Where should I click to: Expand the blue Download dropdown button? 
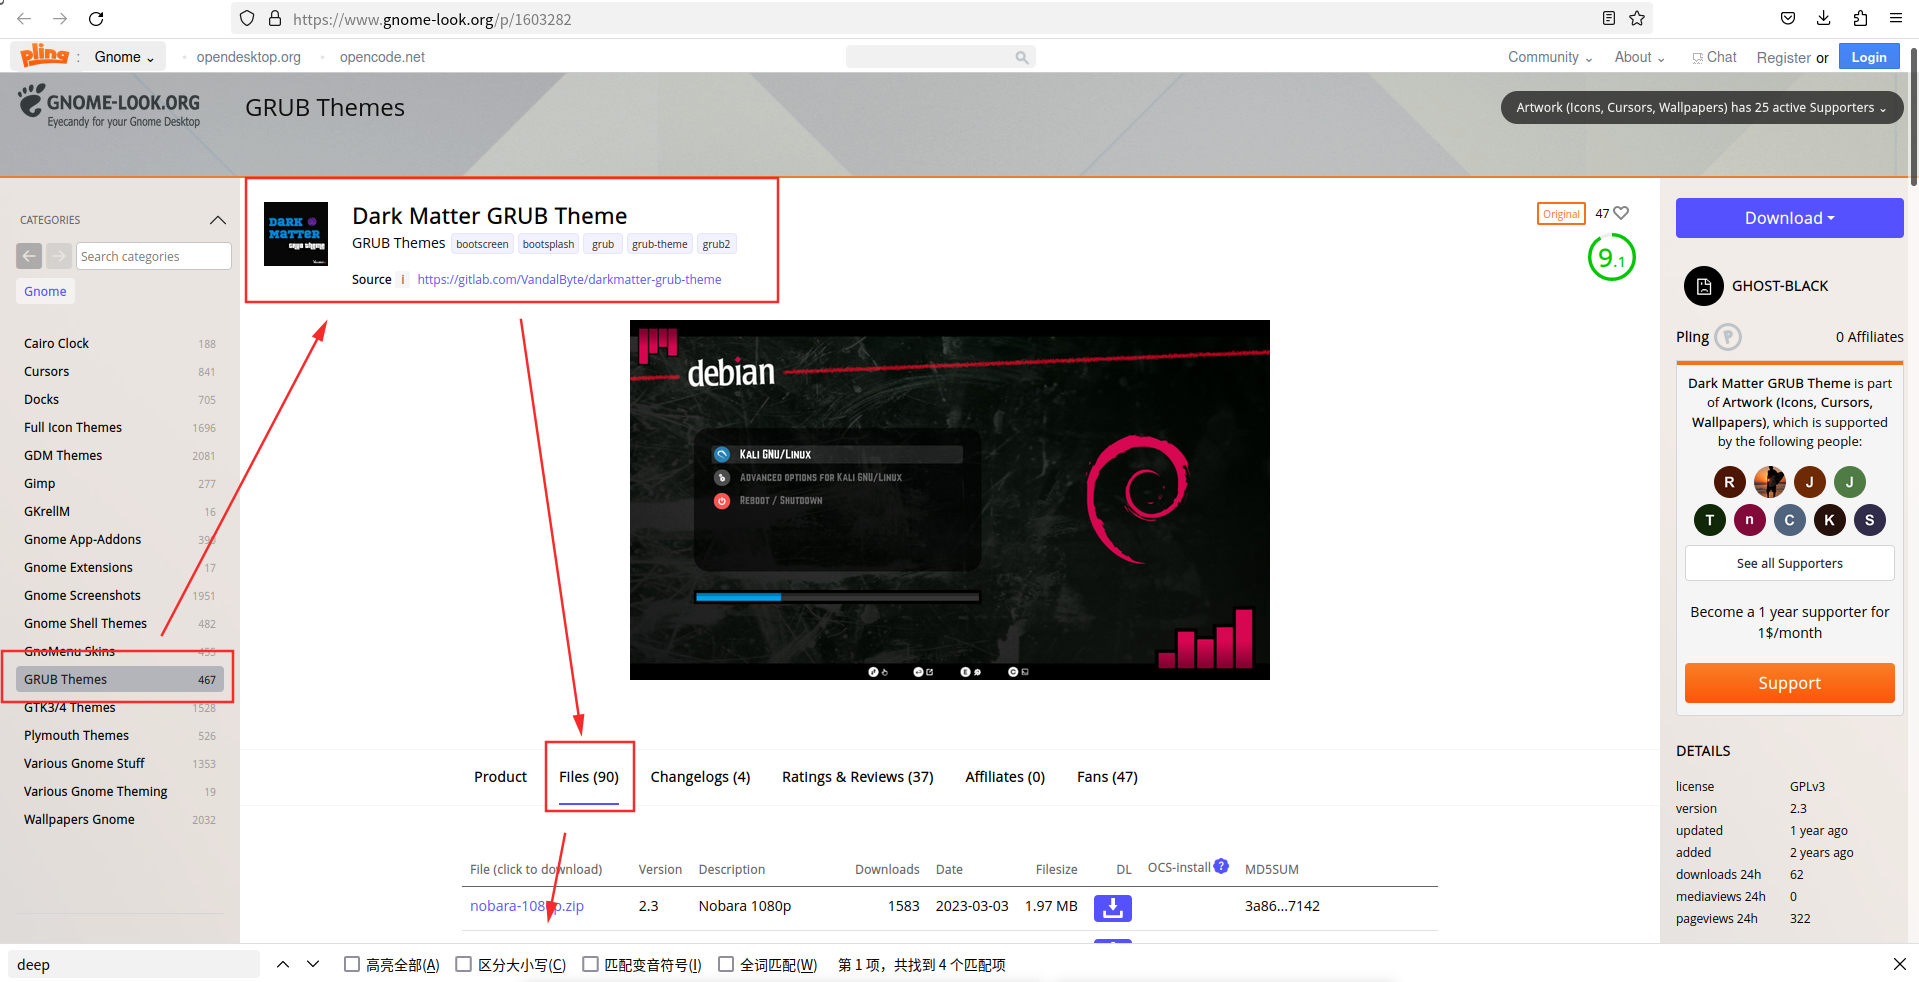click(1789, 218)
